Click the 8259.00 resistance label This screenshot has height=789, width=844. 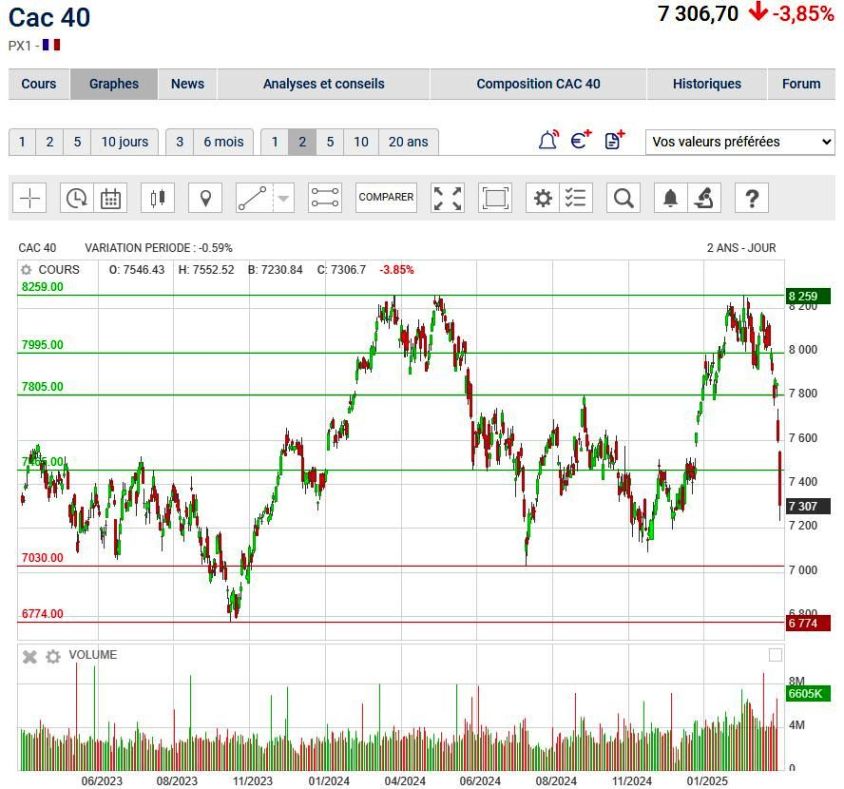point(43,287)
